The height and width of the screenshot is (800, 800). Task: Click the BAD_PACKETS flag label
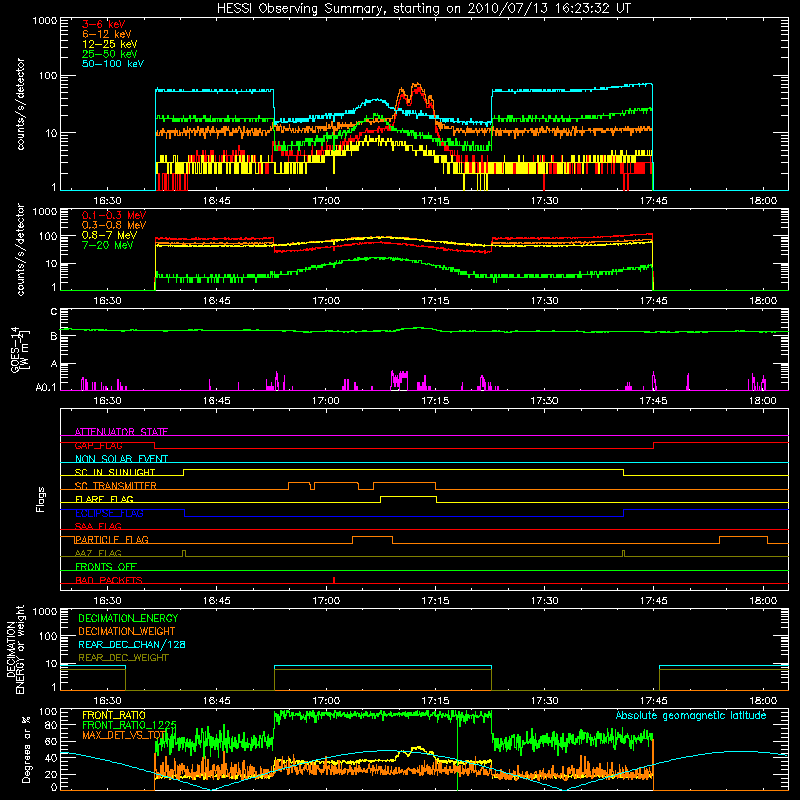click(x=109, y=580)
